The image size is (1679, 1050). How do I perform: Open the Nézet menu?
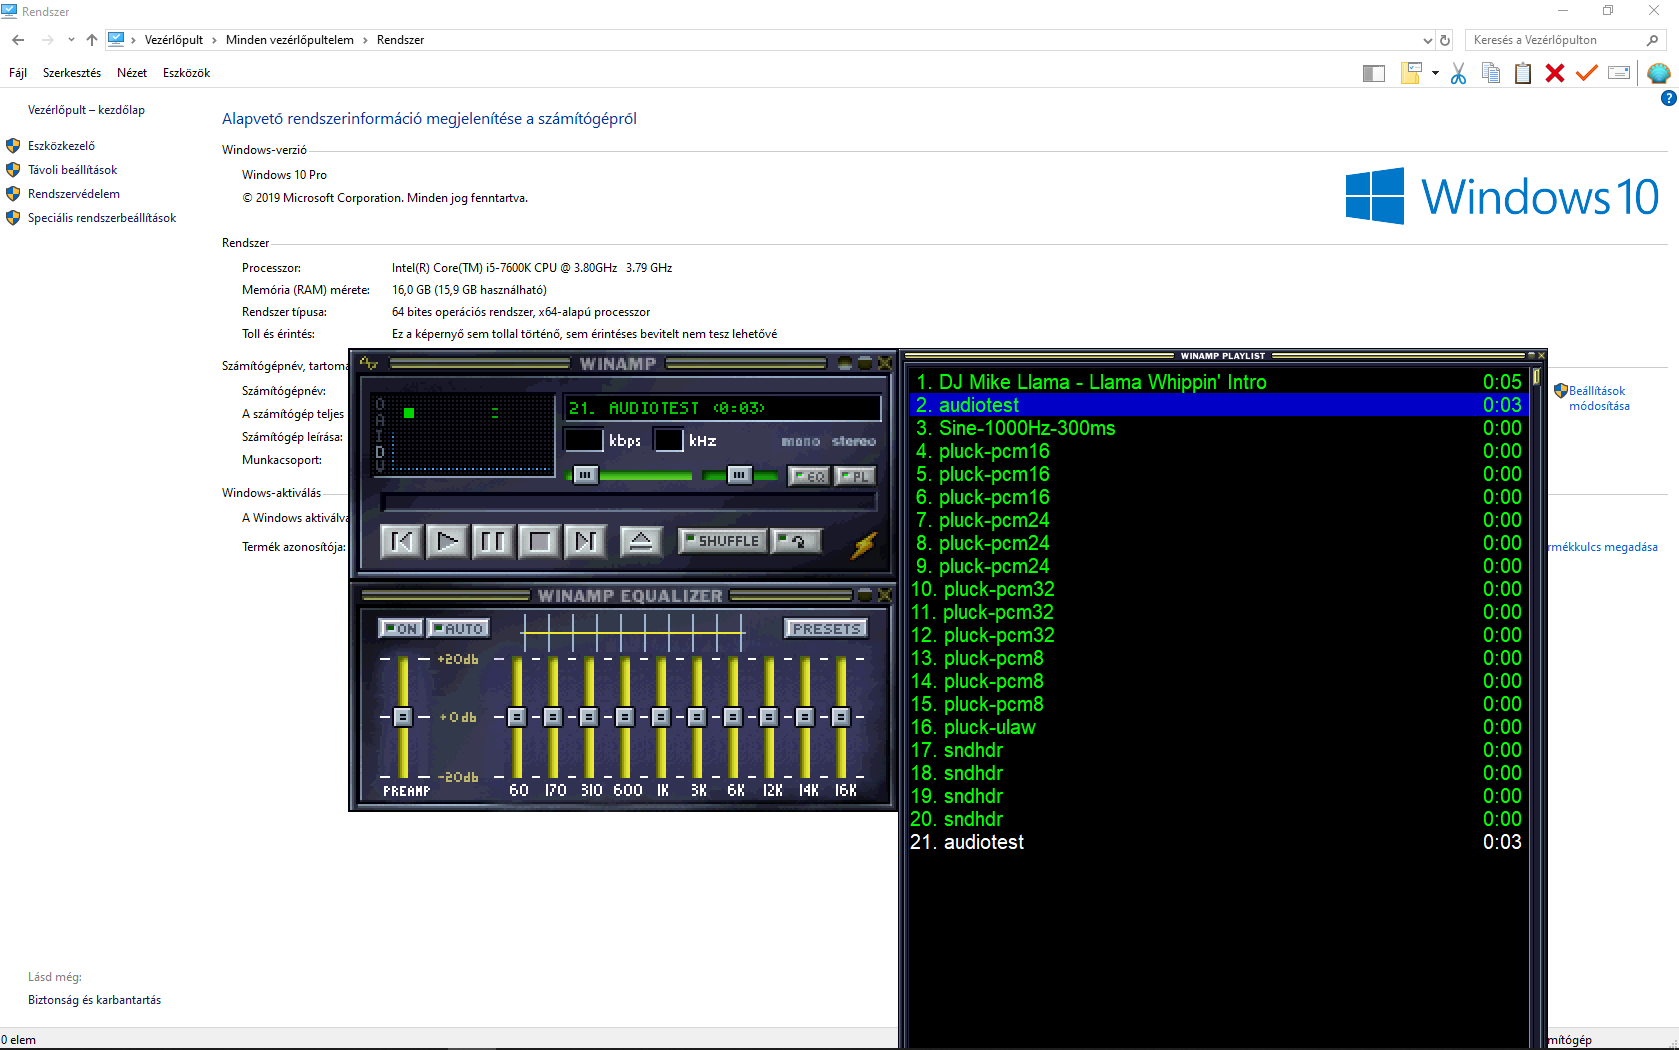coord(132,73)
